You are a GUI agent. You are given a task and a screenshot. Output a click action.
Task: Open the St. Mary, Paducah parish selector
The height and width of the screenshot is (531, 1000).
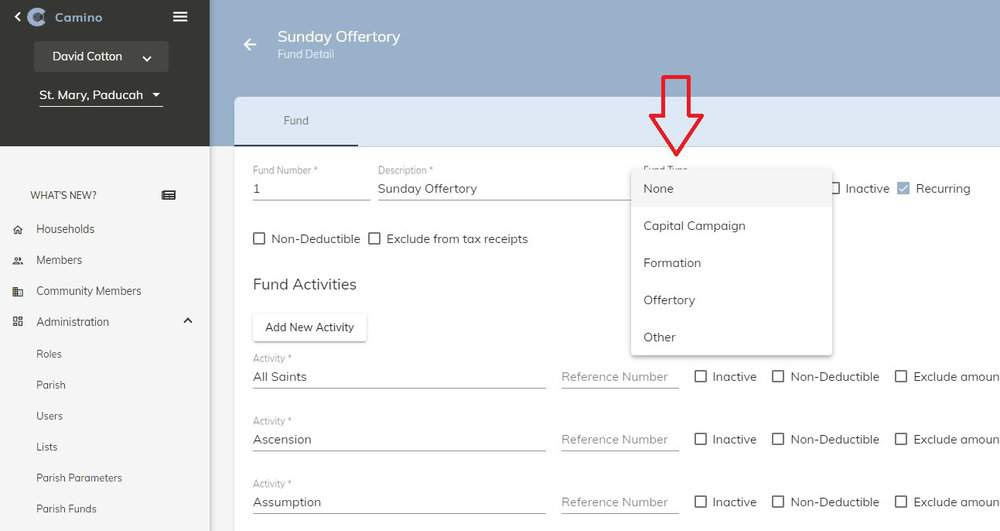(x=101, y=95)
